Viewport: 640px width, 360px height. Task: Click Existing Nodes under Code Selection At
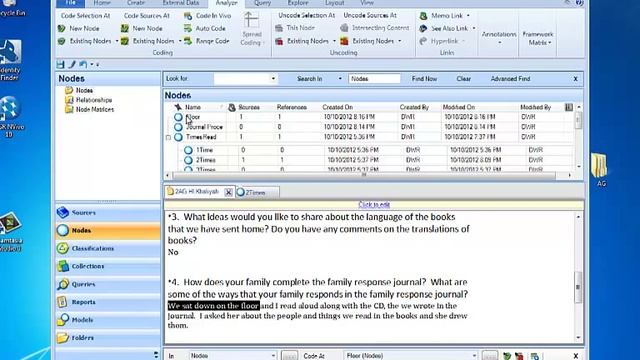pos(85,41)
